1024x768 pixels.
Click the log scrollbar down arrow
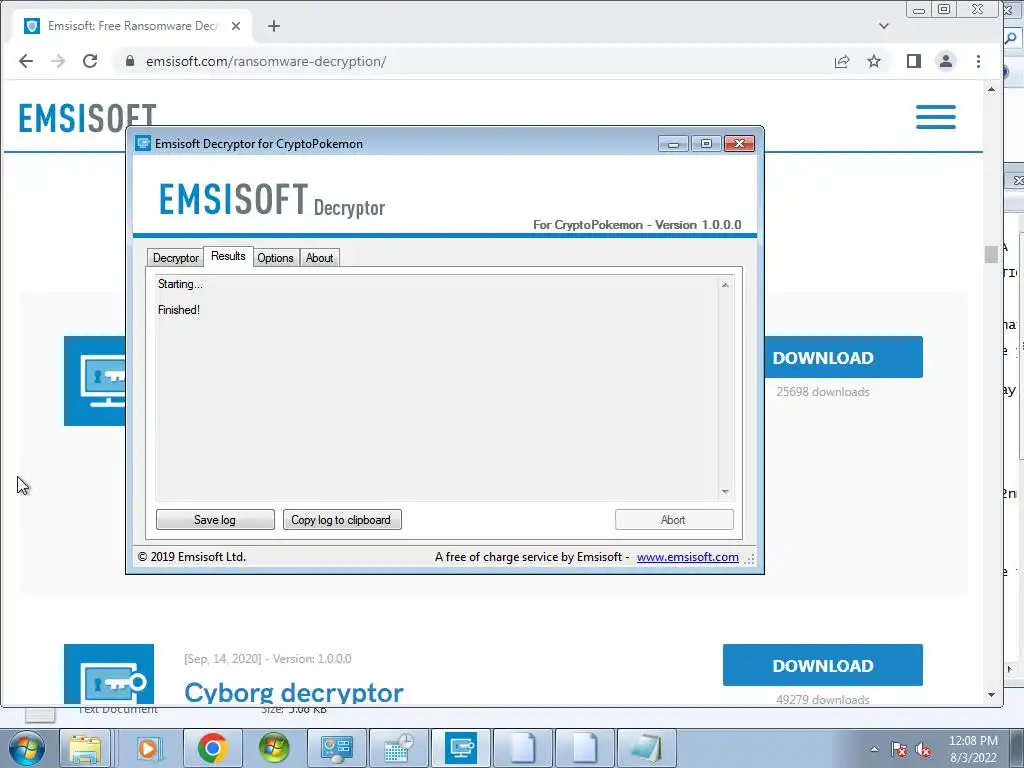(725, 492)
